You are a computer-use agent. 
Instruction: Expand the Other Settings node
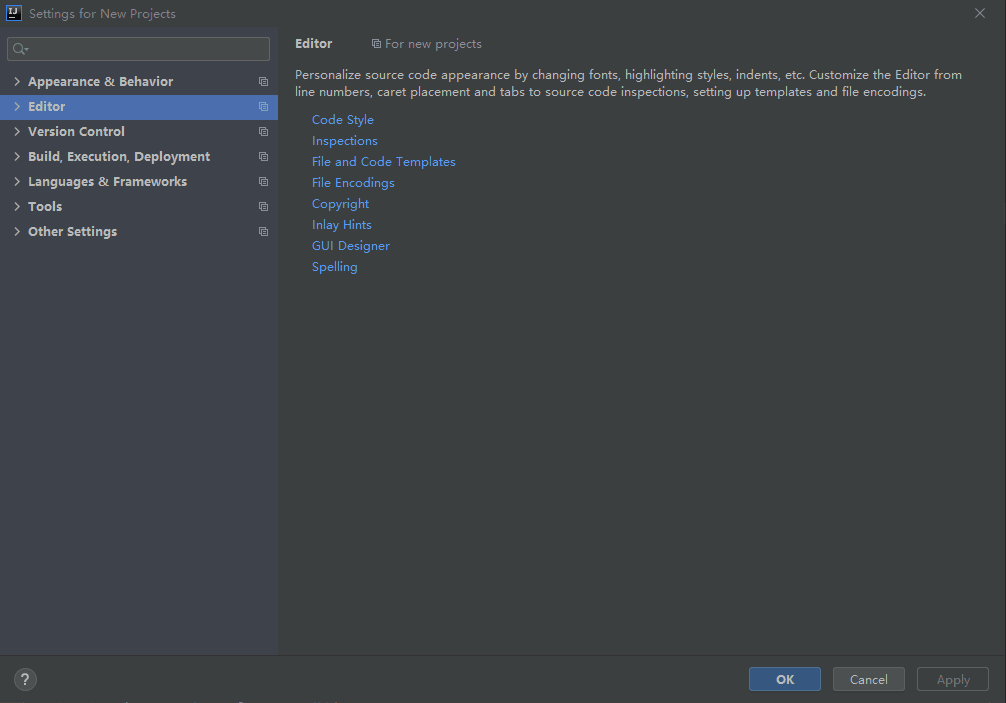[17, 232]
